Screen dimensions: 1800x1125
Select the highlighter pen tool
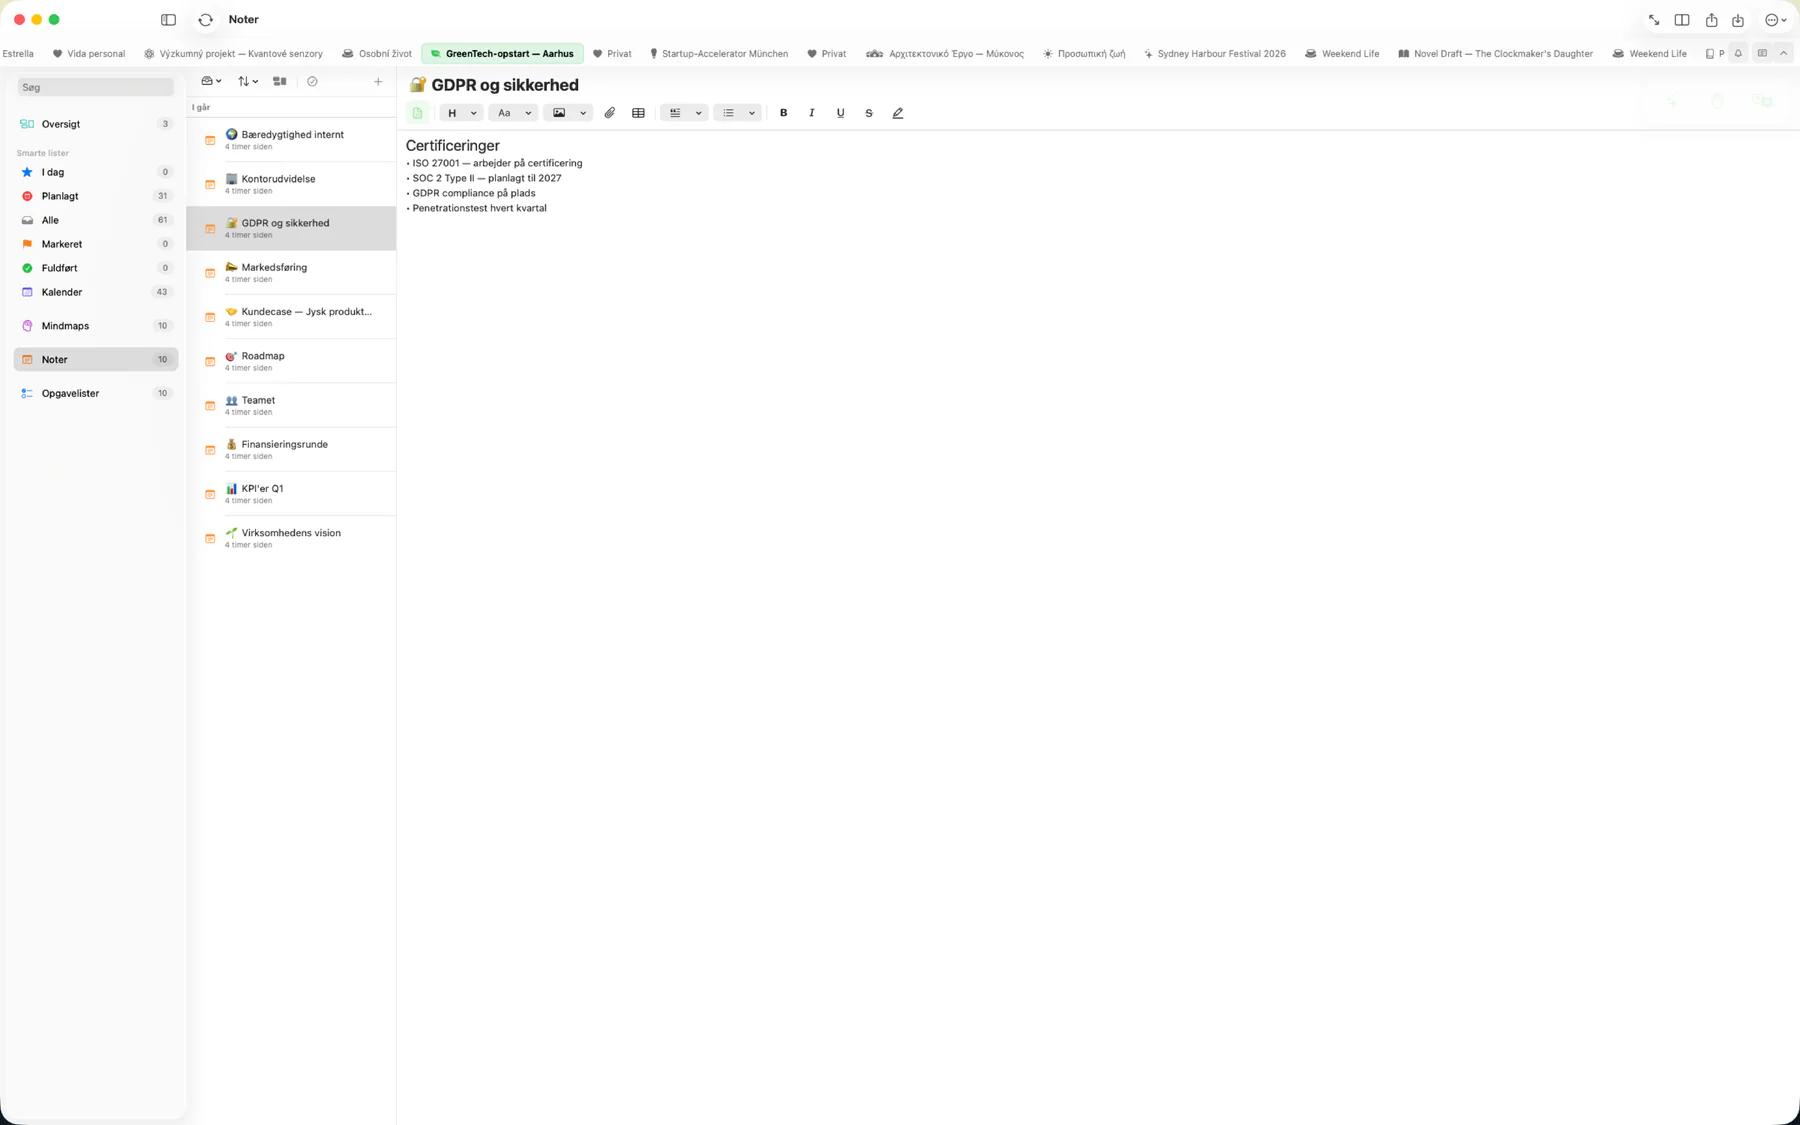[898, 113]
